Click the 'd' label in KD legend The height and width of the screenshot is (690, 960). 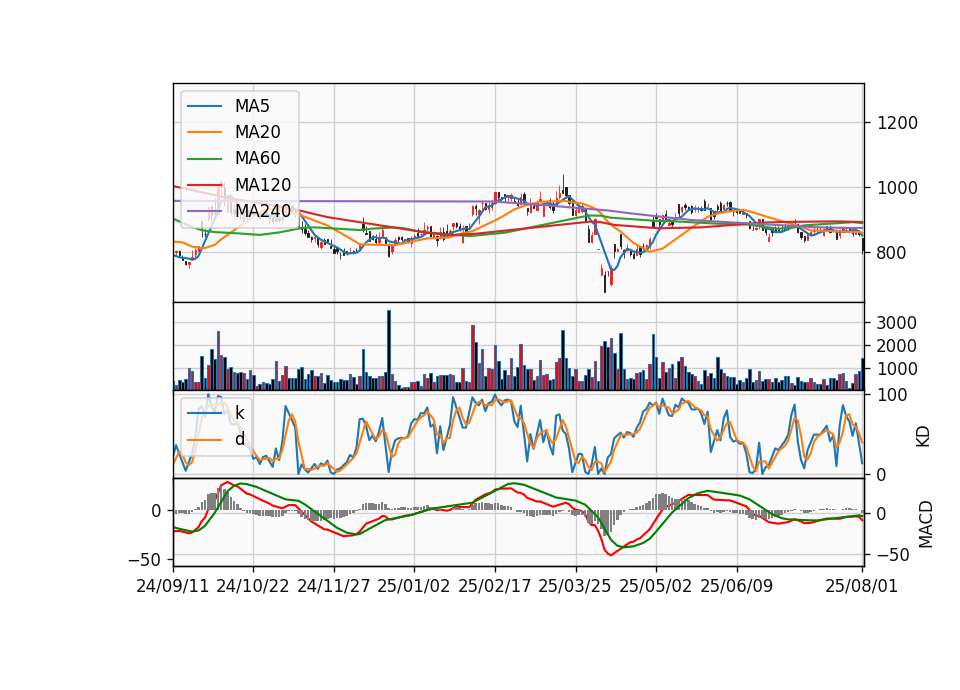(239, 439)
